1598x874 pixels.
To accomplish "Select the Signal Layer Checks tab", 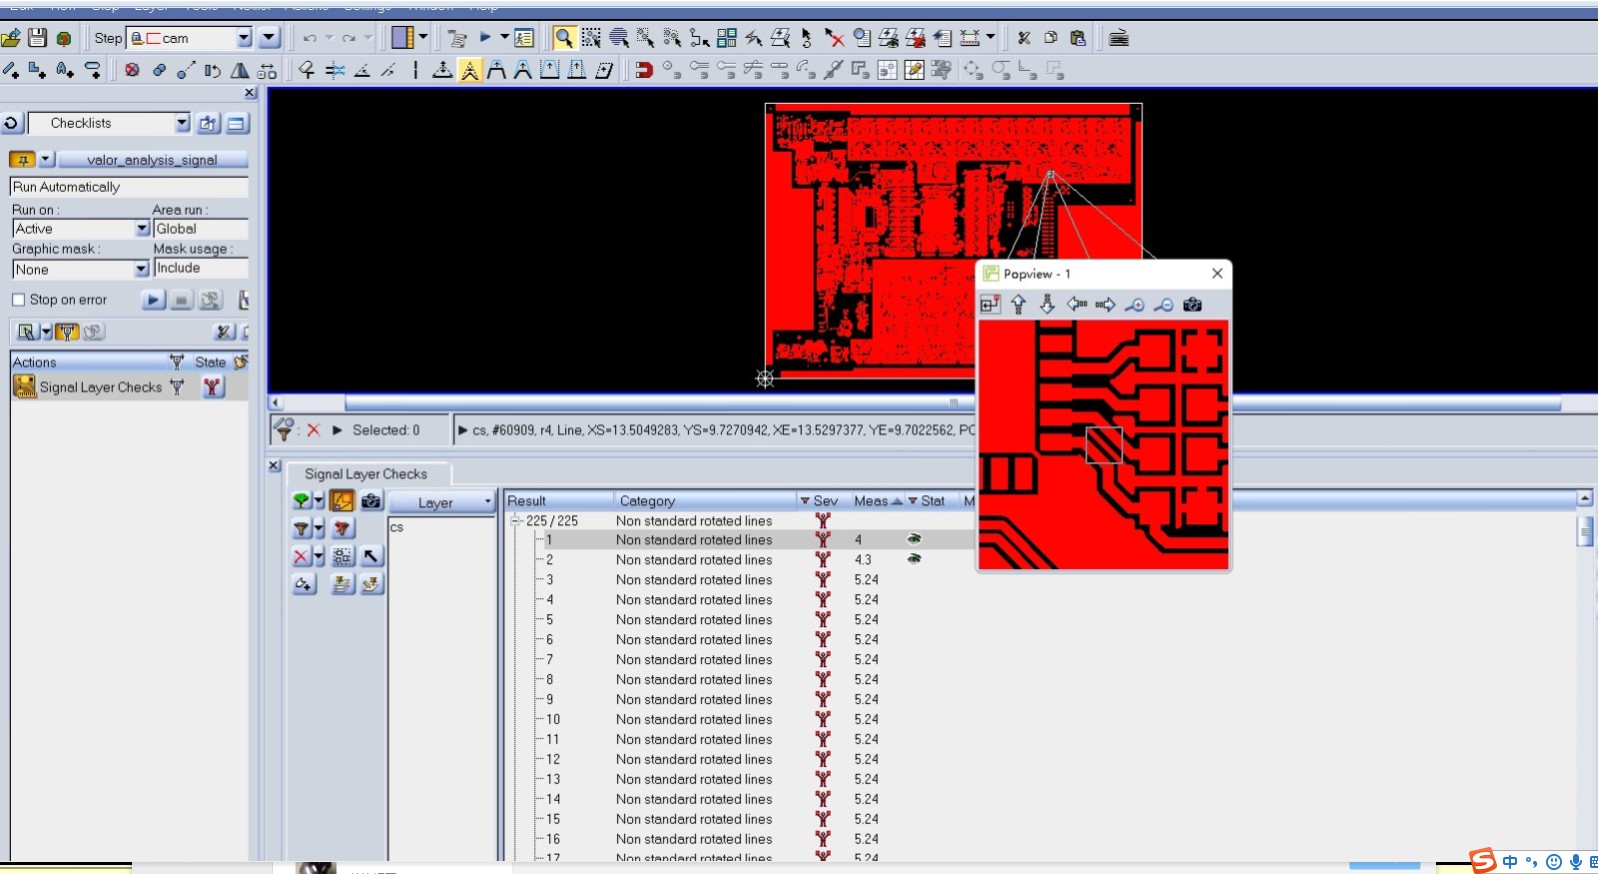I will [366, 474].
